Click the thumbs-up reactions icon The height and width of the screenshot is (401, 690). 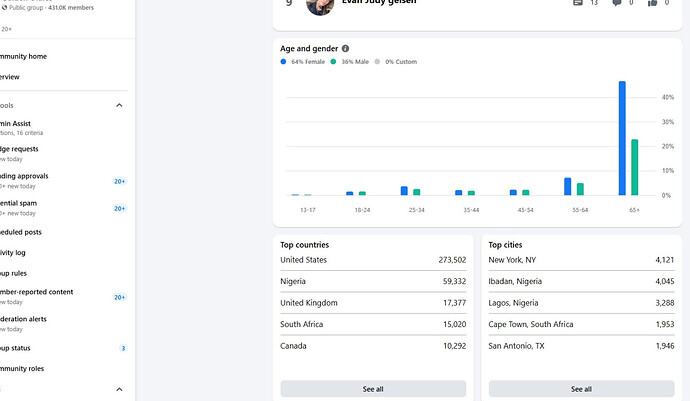click(x=653, y=3)
